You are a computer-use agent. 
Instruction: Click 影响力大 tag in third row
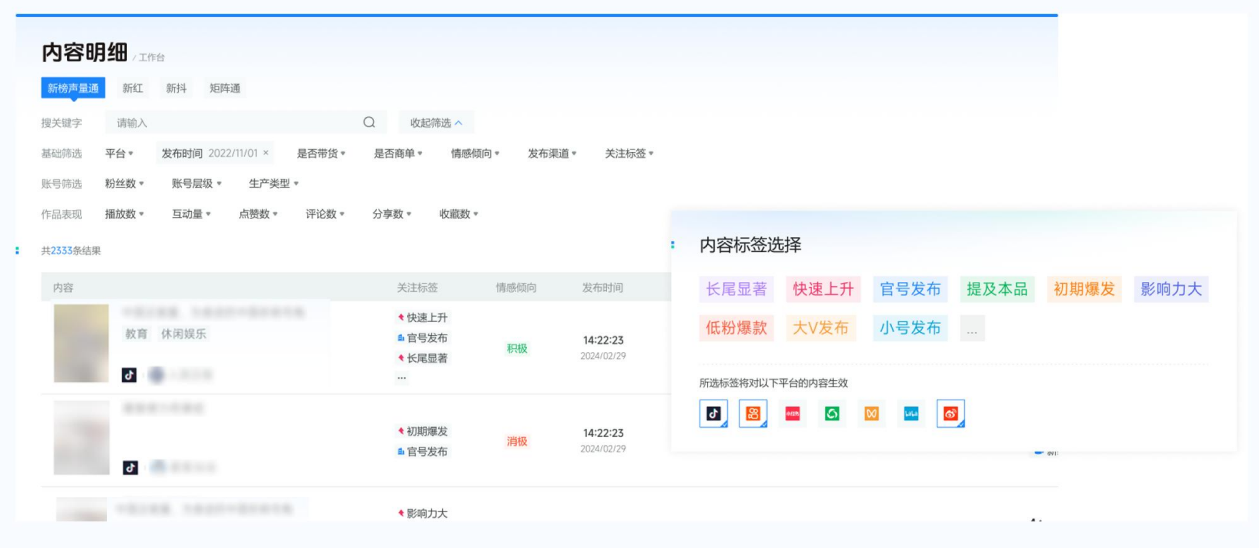pyautogui.click(x=422, y=513)
